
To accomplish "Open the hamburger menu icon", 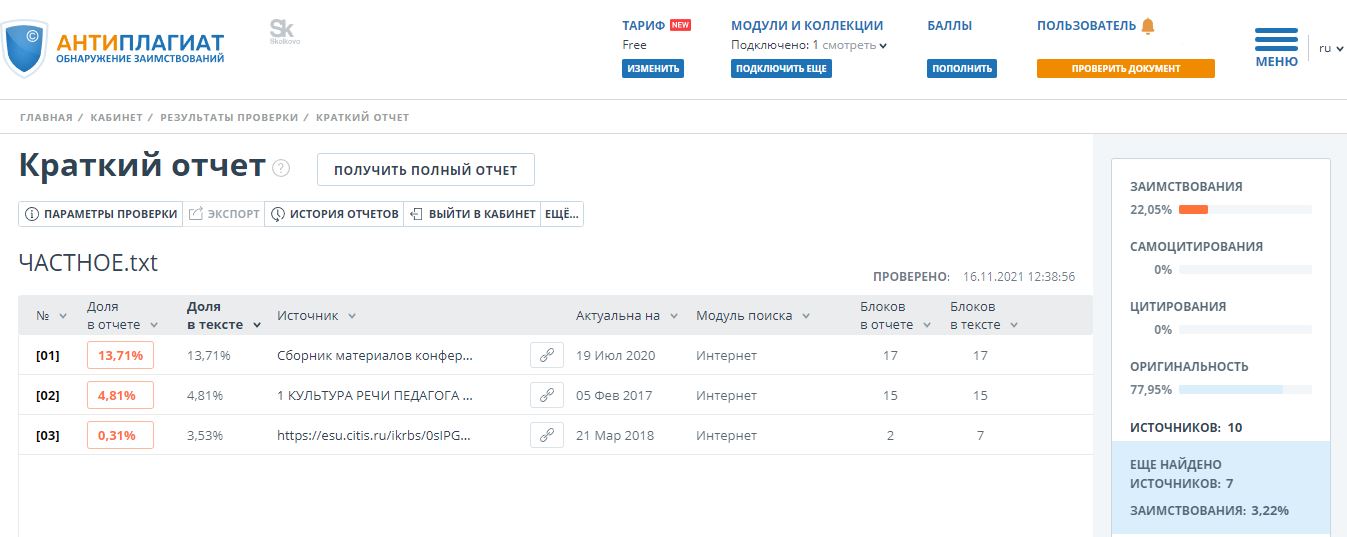I will click(x=1276, y=40).
